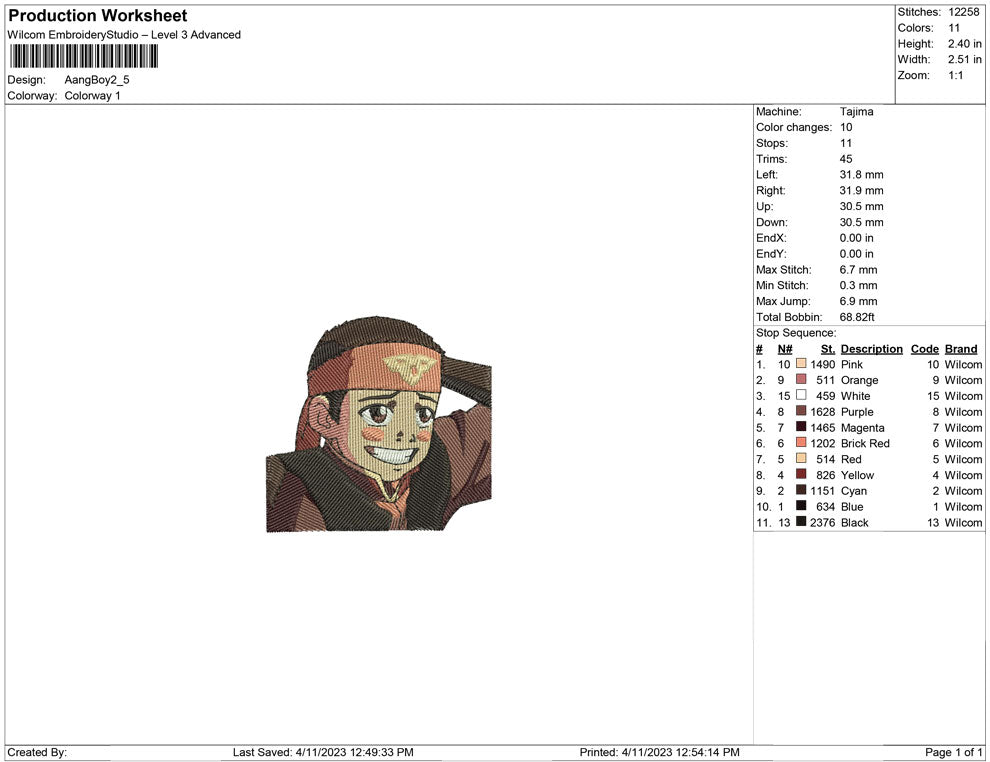Screen dimensions: 990x762
Task: Click the Max Stitch value 6.7 mm
Action: tap(859, 270)
